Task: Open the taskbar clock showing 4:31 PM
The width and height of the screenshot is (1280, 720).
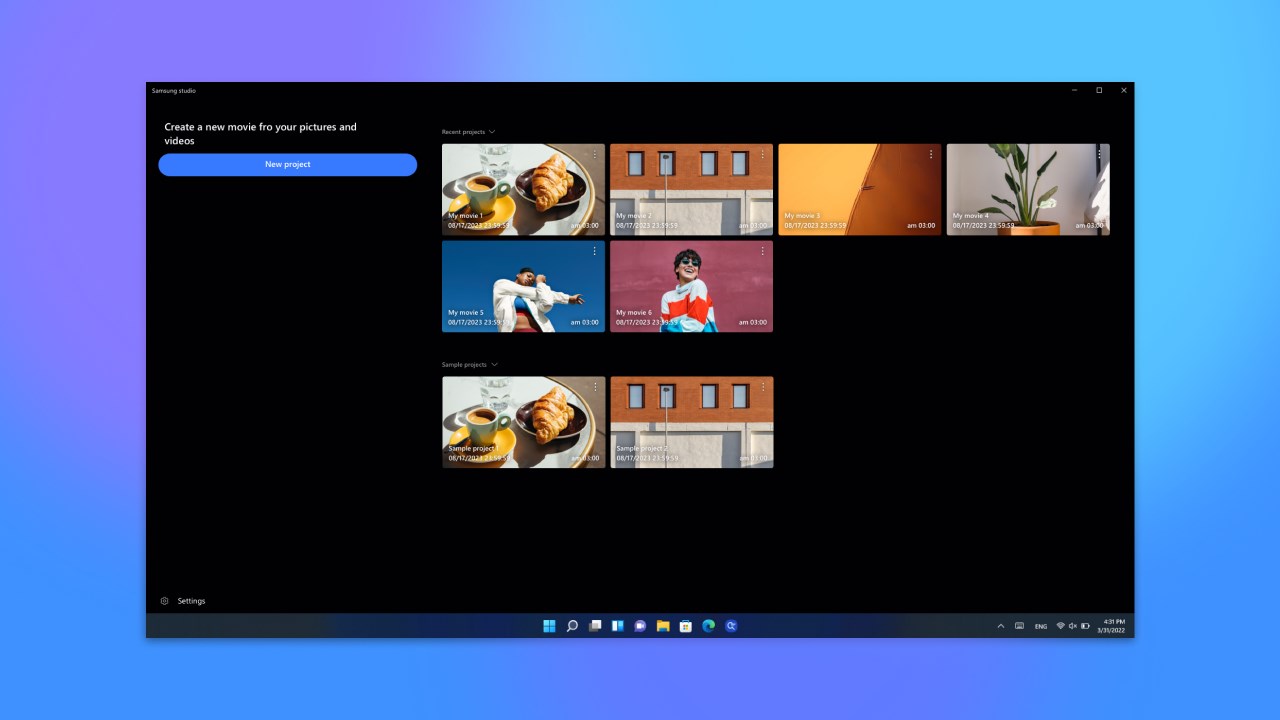Action: click(1113, 626)
